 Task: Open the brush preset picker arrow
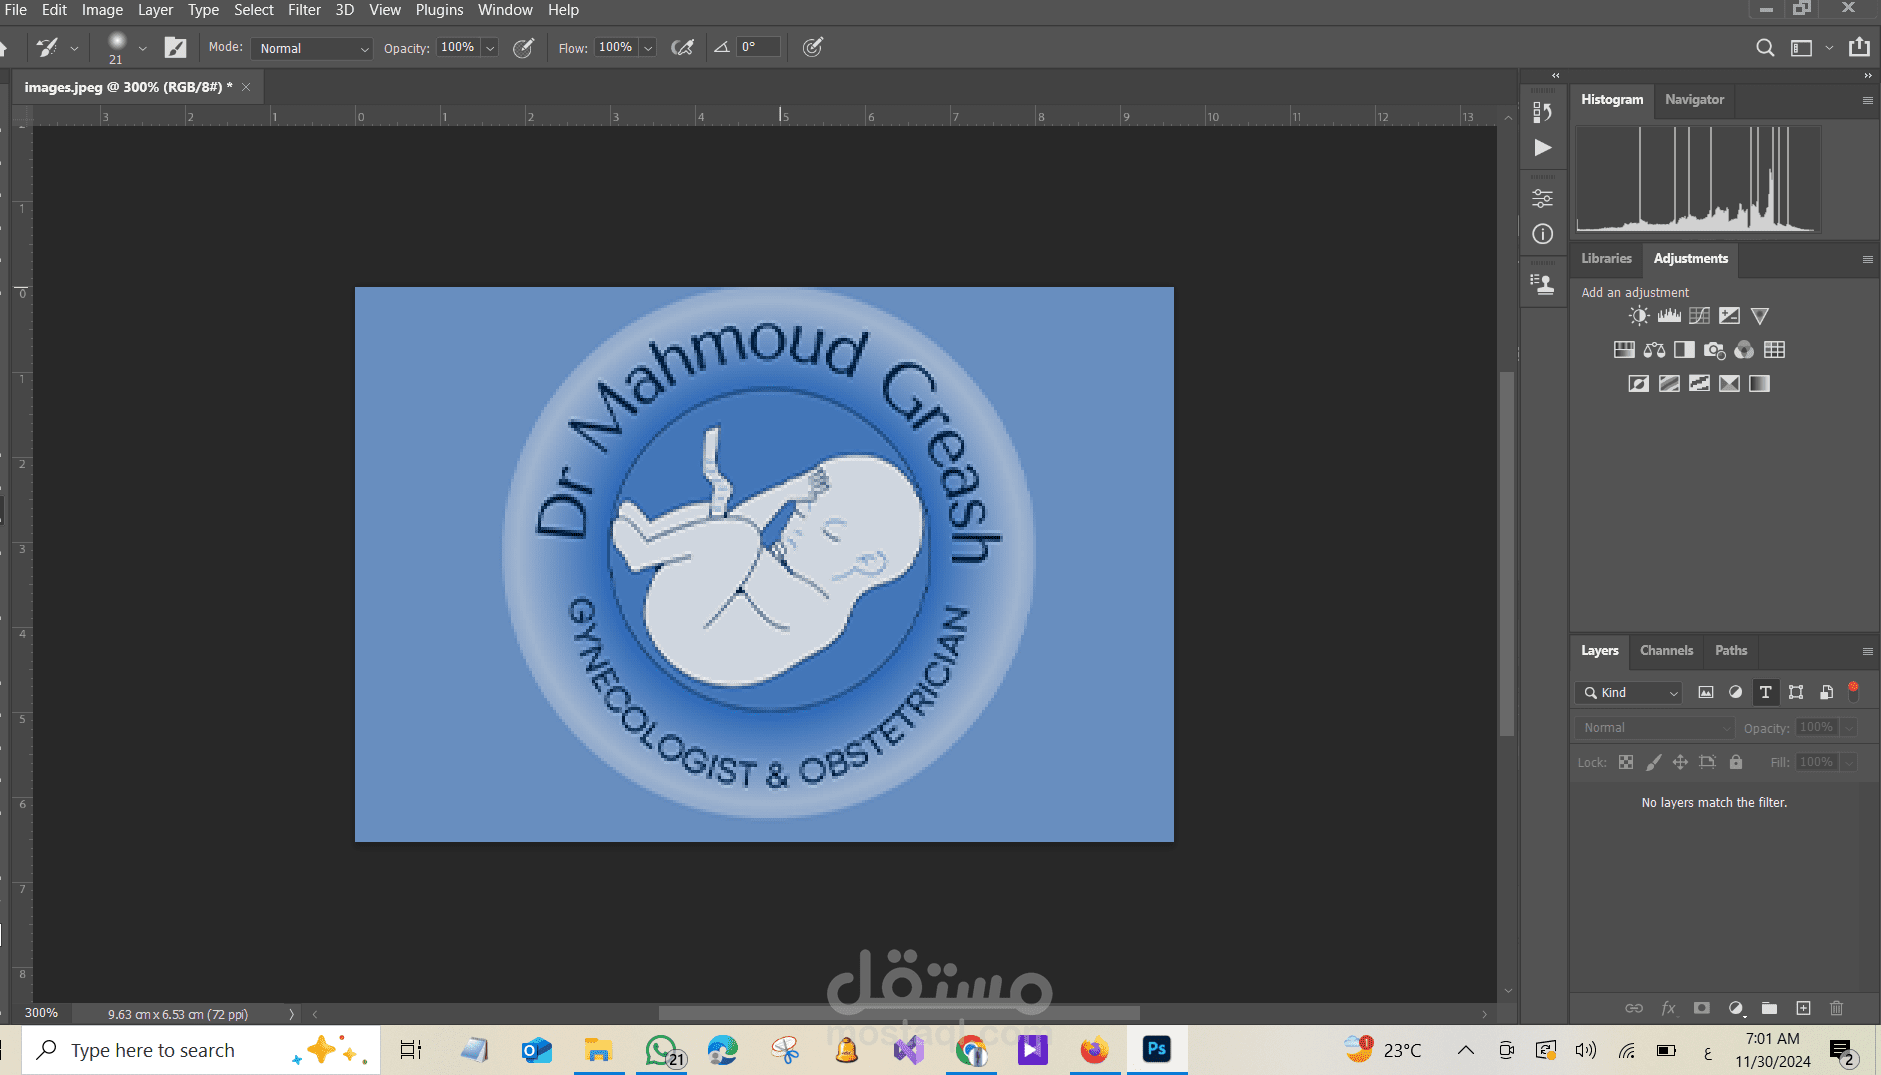142,48
